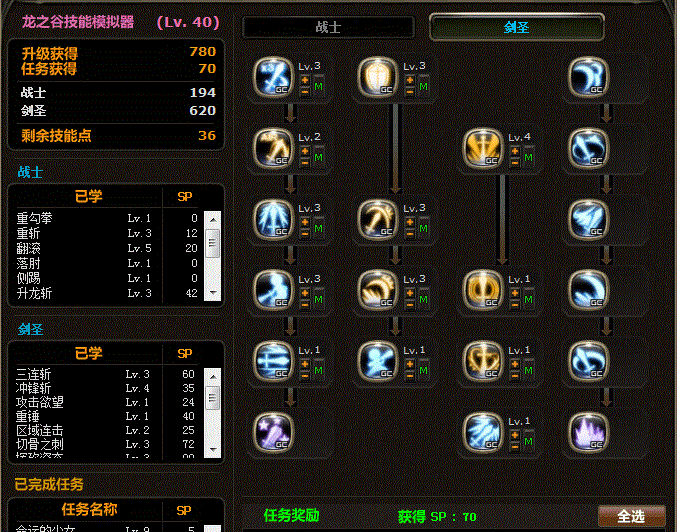Decrease level of the Lv.2 skill
This screenshot has width=677, height=532.
(x=305, y=163)
